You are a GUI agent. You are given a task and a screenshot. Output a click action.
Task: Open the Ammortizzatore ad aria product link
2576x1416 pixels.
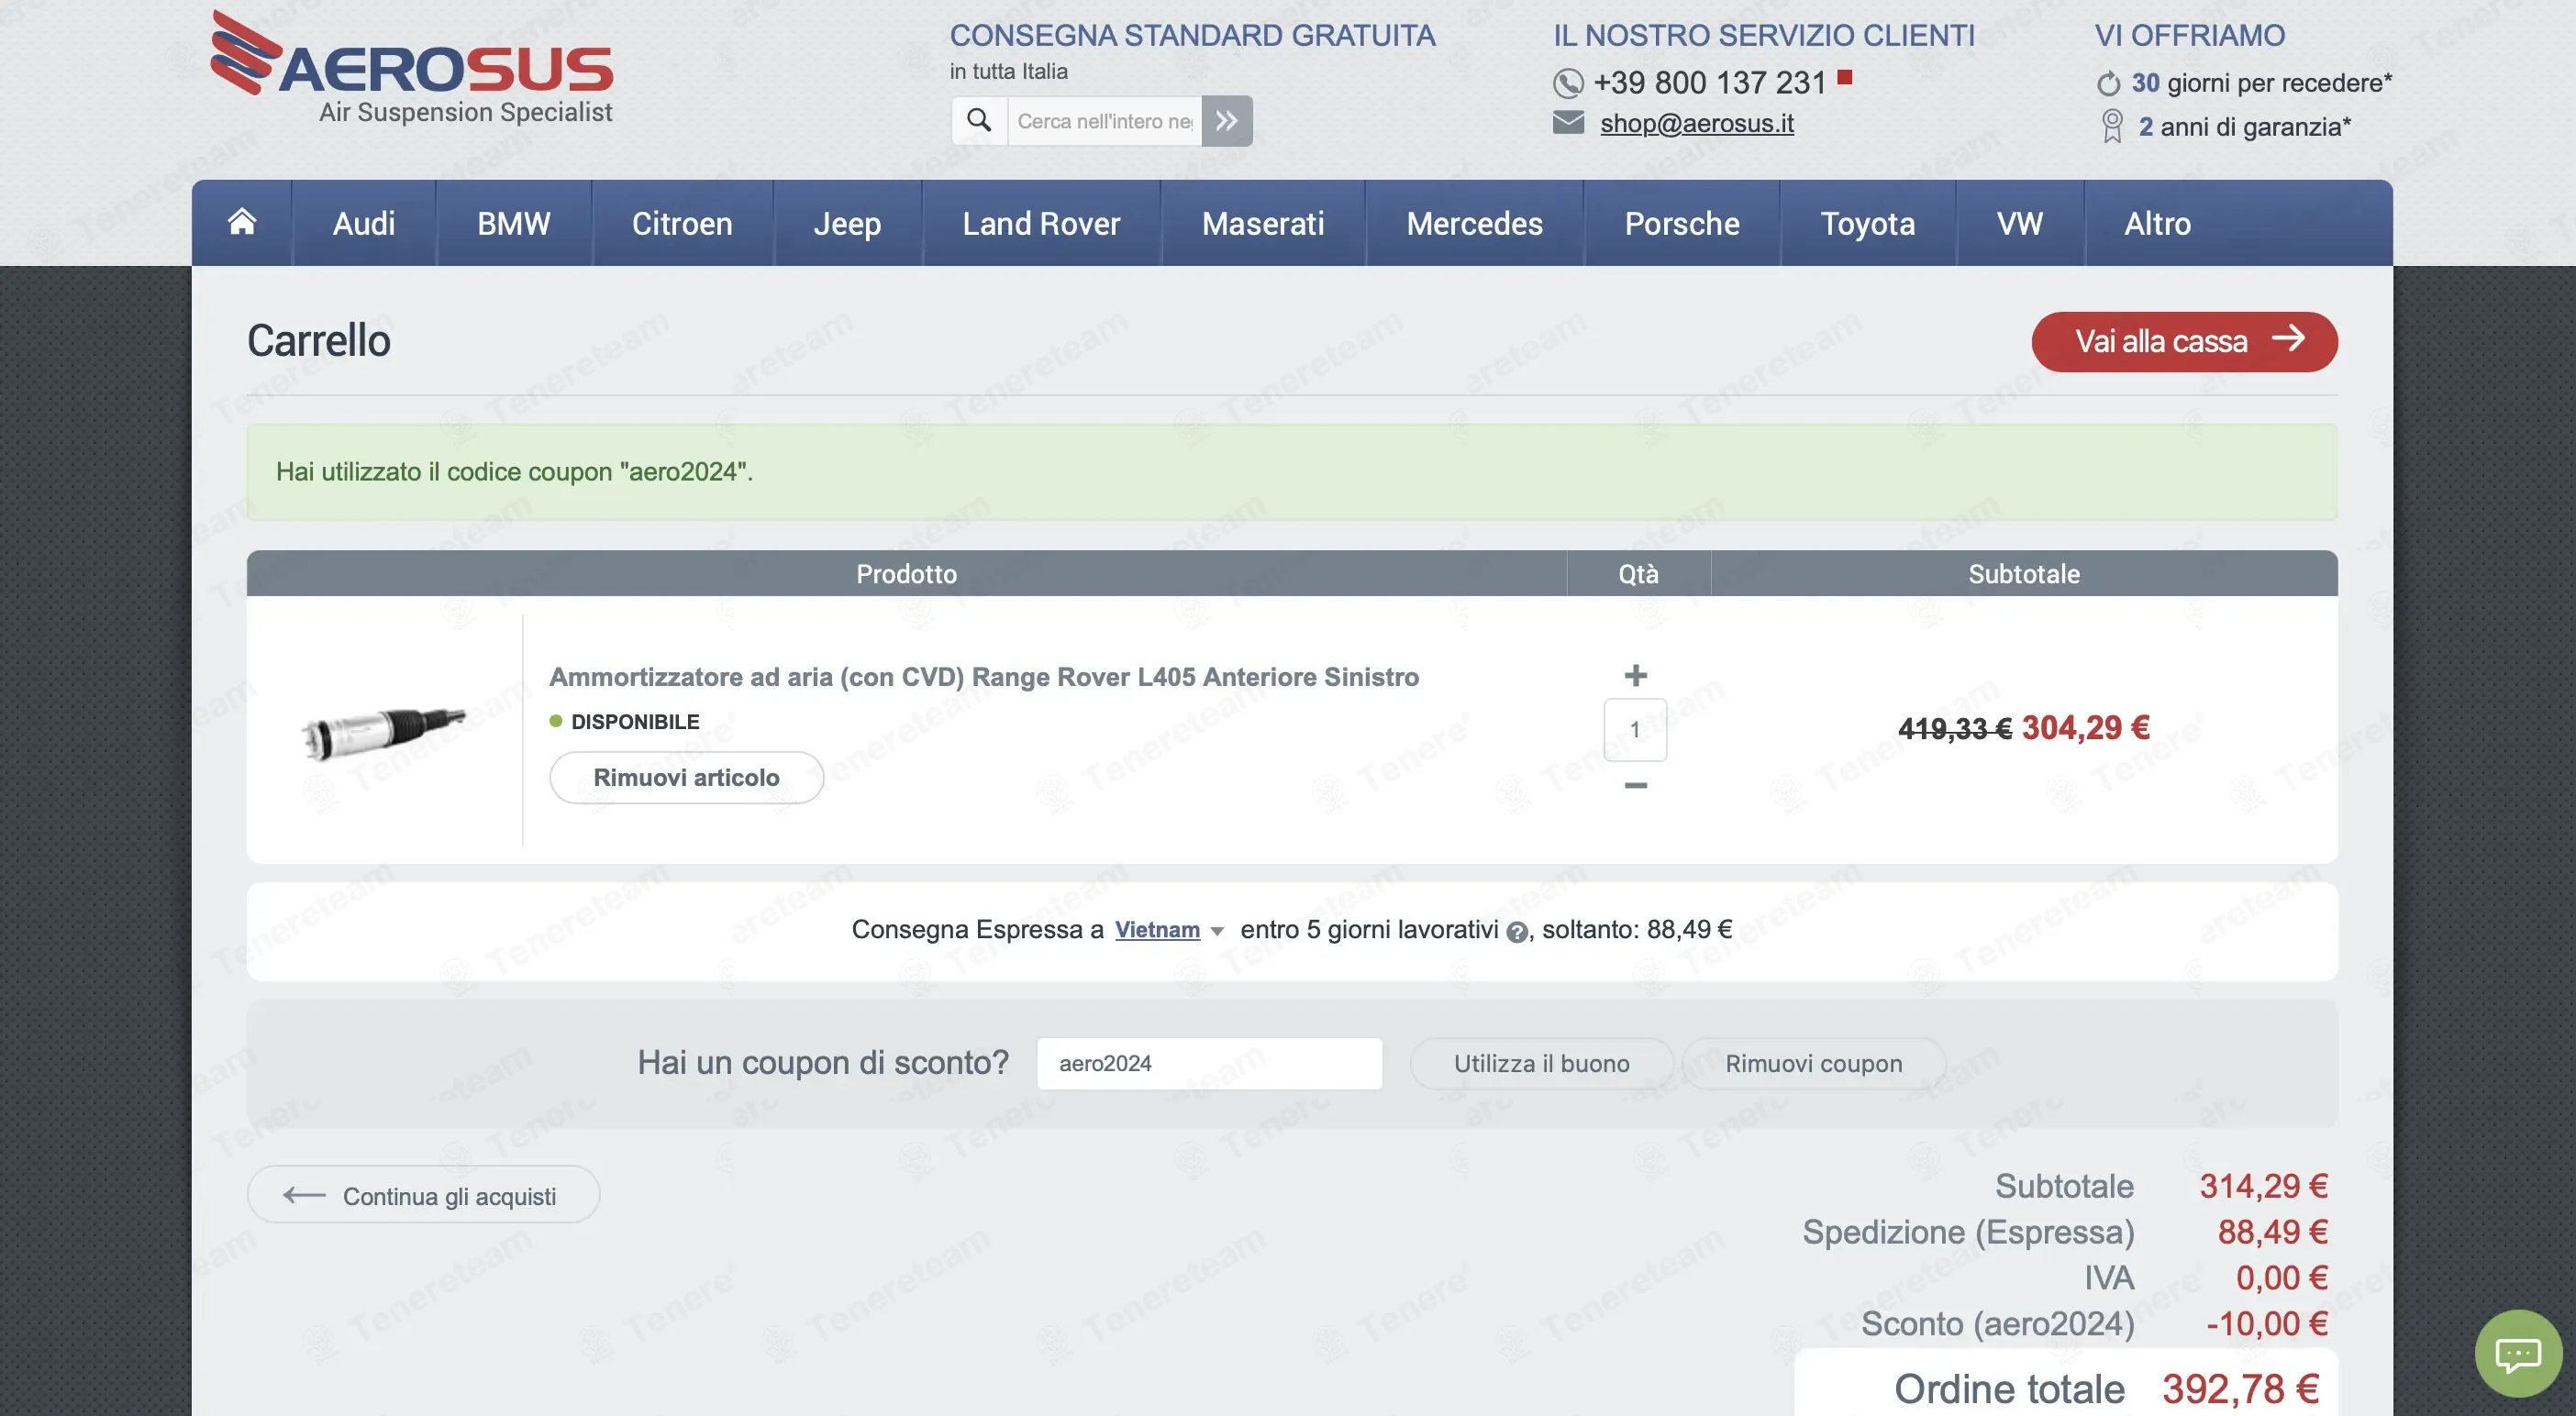click(x=984, y=677)
